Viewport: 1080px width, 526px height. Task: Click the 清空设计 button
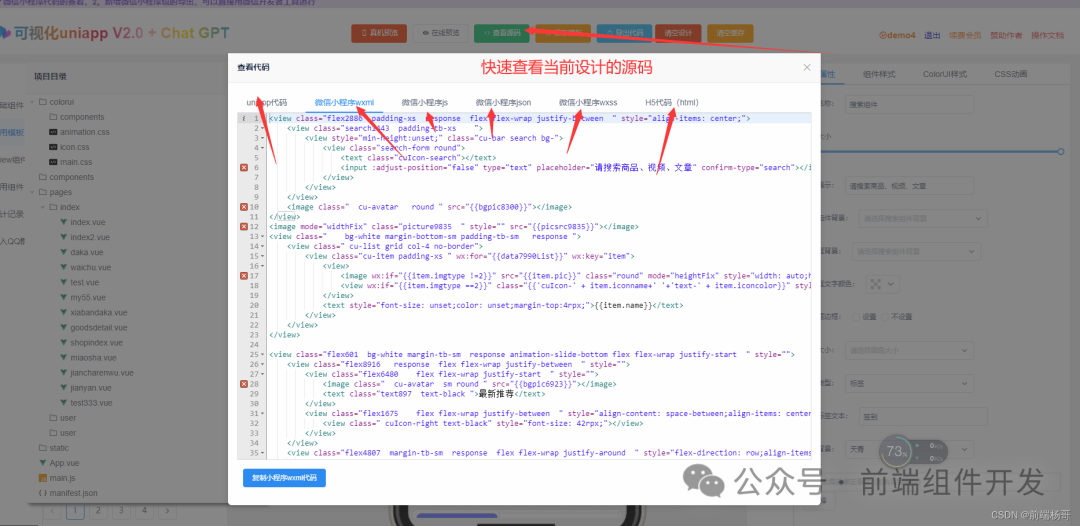(678, 33)
